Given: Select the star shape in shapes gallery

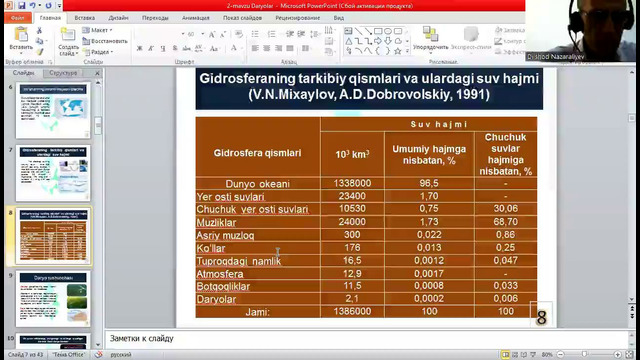Looking at the screenshot, I should (398, 51).
